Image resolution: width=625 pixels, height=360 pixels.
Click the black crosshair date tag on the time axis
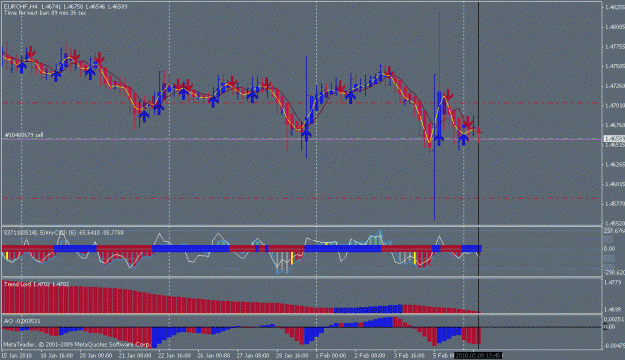pos(478,355)
